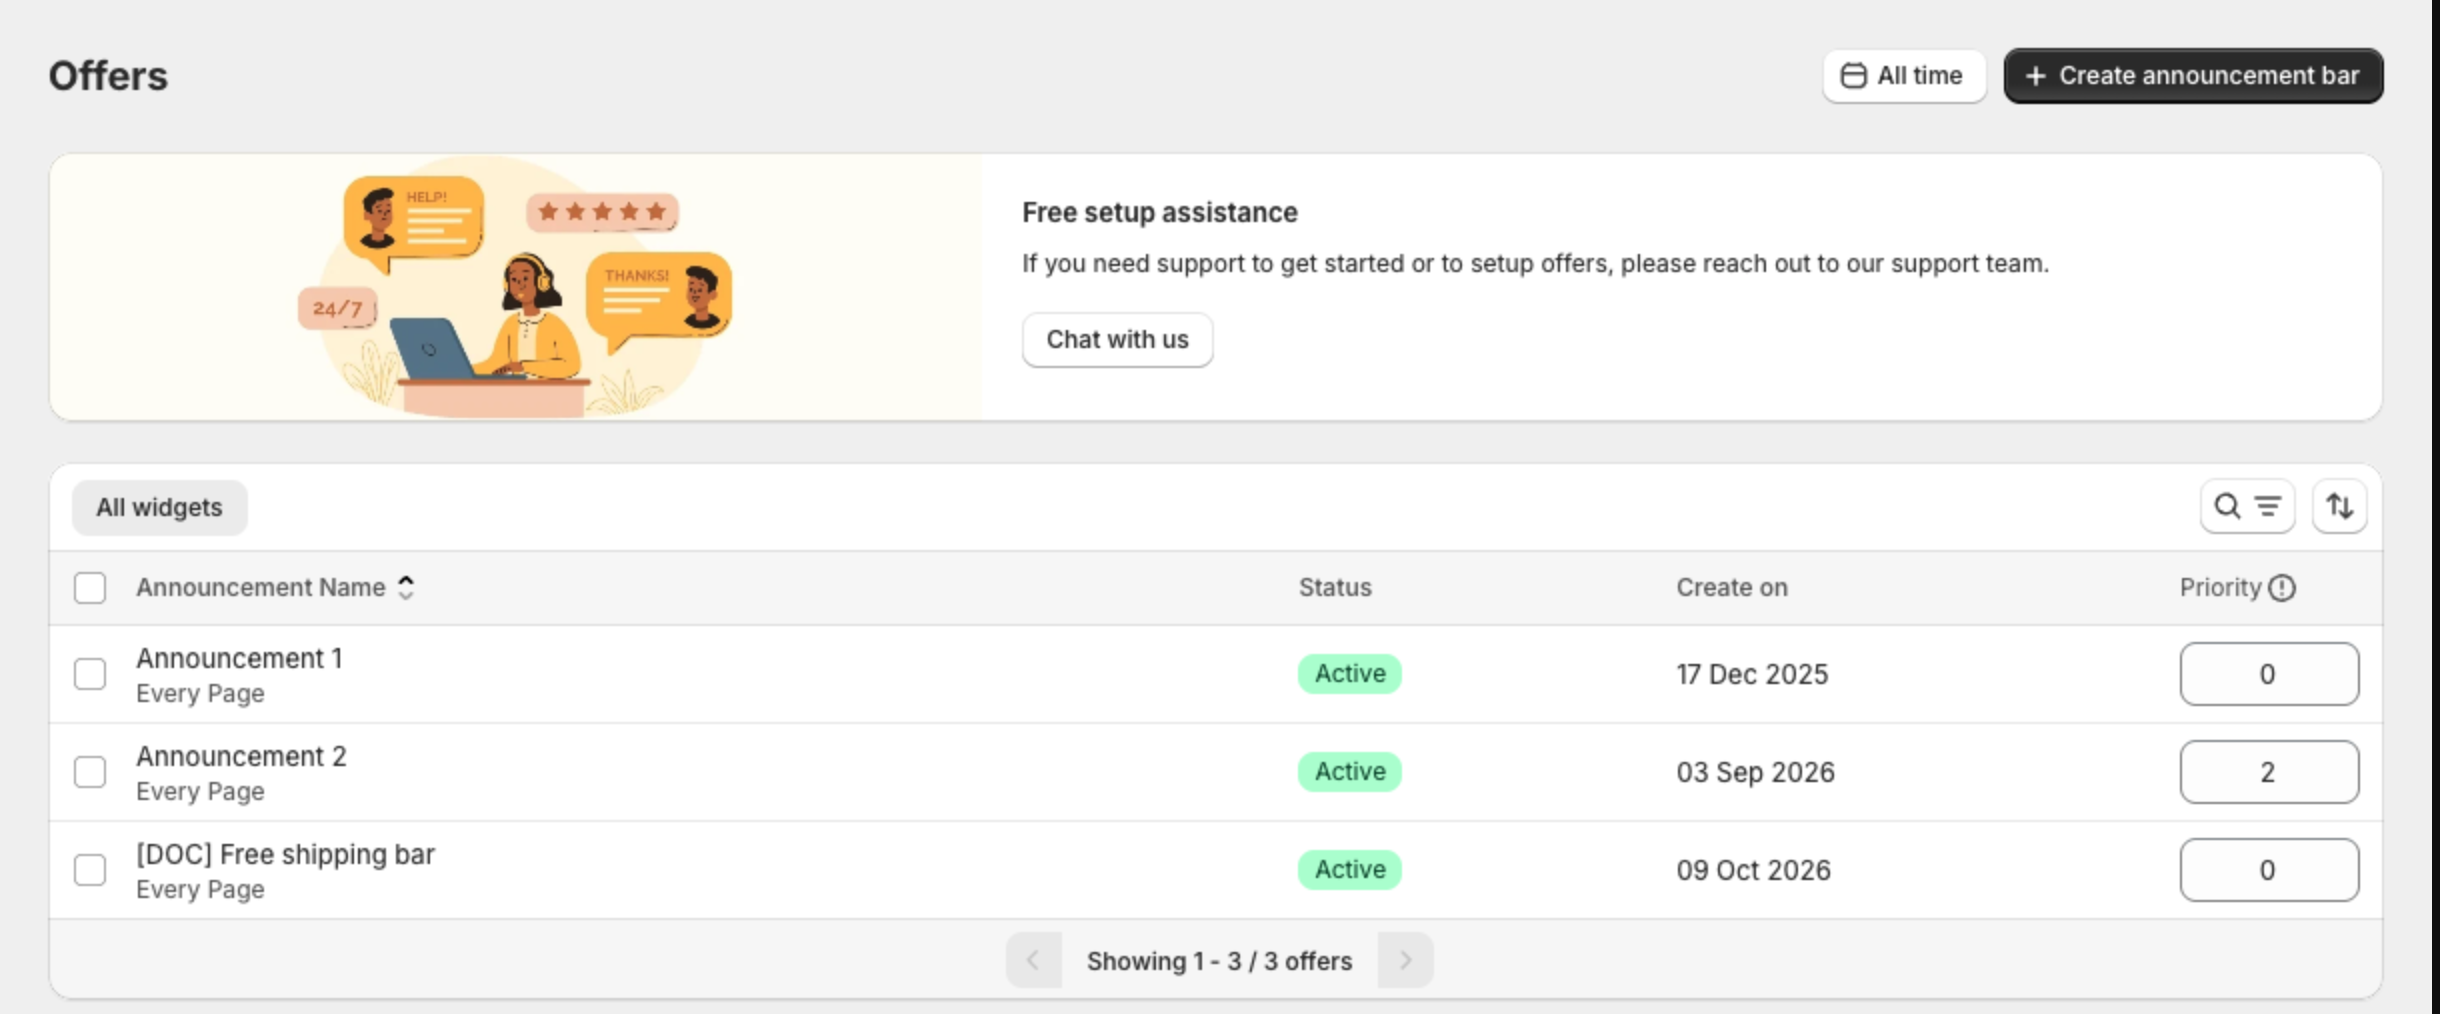Click the Showing 1 - 3 / 3 offers text

[x=1219, y=961]
